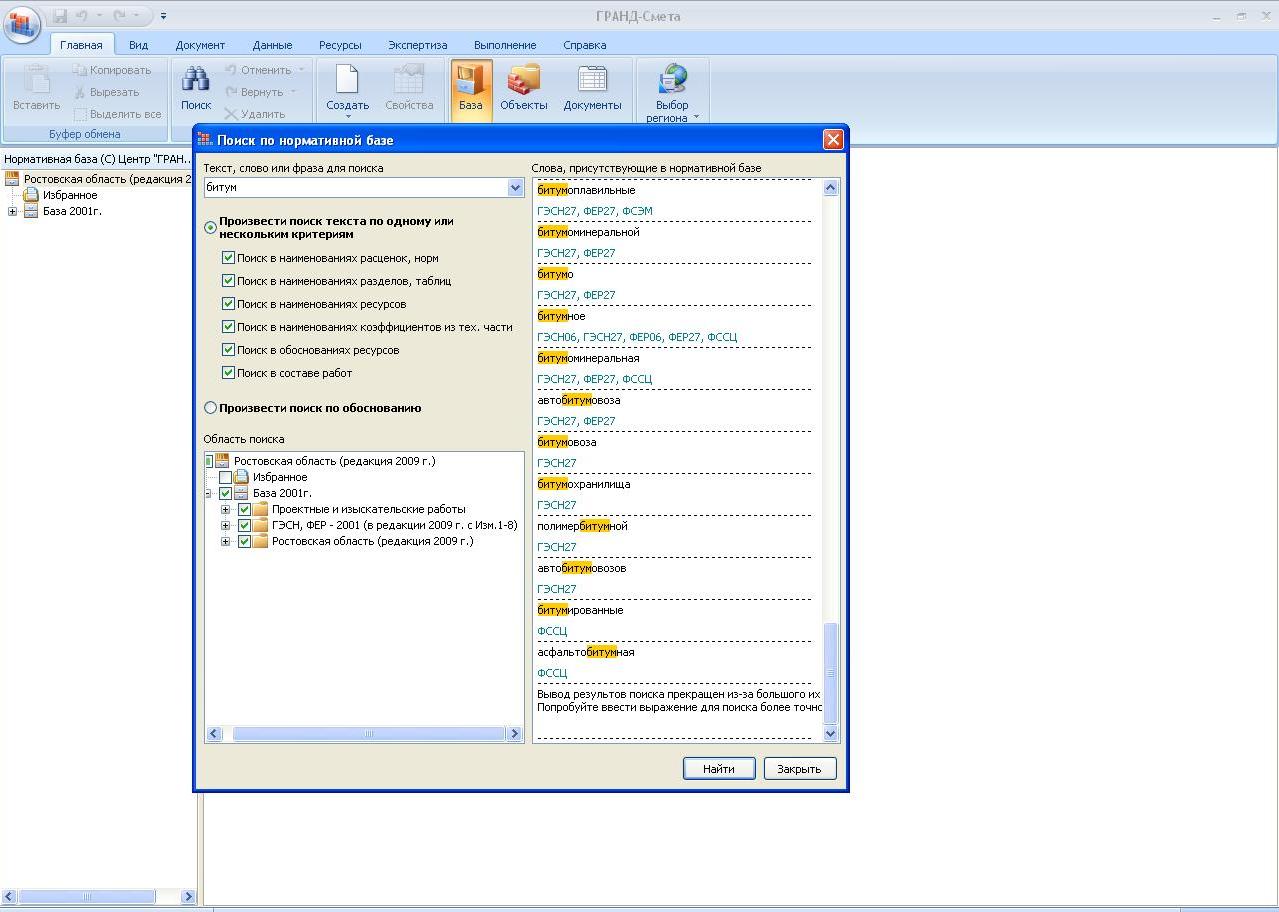
Task: Click the Удалить ribbon command
Action: pyautogui.click(x=255, y=114)
